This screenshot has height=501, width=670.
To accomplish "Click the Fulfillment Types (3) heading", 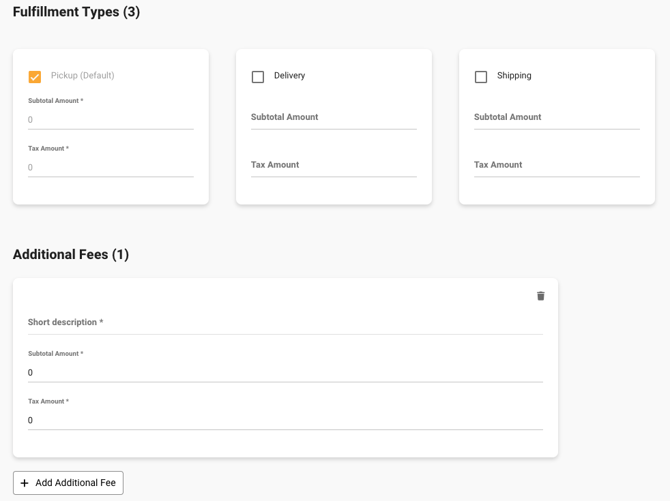I will tap(76, 12).
